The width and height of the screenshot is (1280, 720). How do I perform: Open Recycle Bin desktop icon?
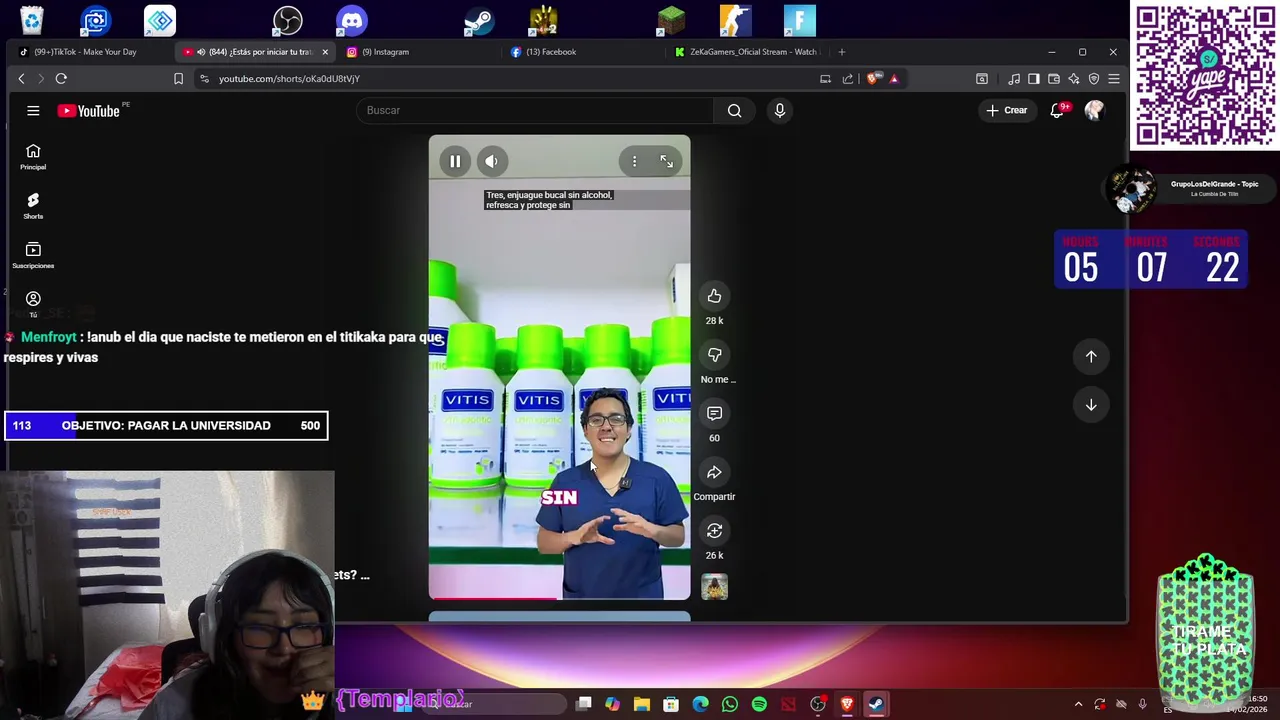(32, 20)
